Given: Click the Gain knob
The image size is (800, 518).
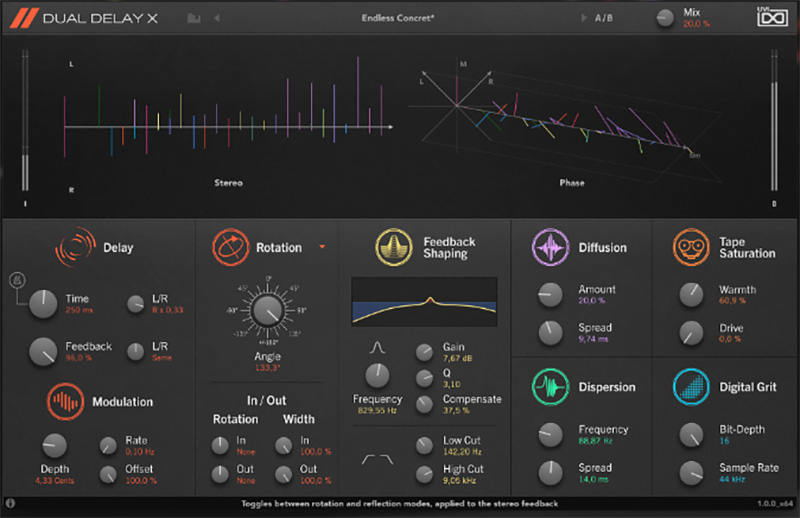Looking at the screenshot, I should [424, 352].
